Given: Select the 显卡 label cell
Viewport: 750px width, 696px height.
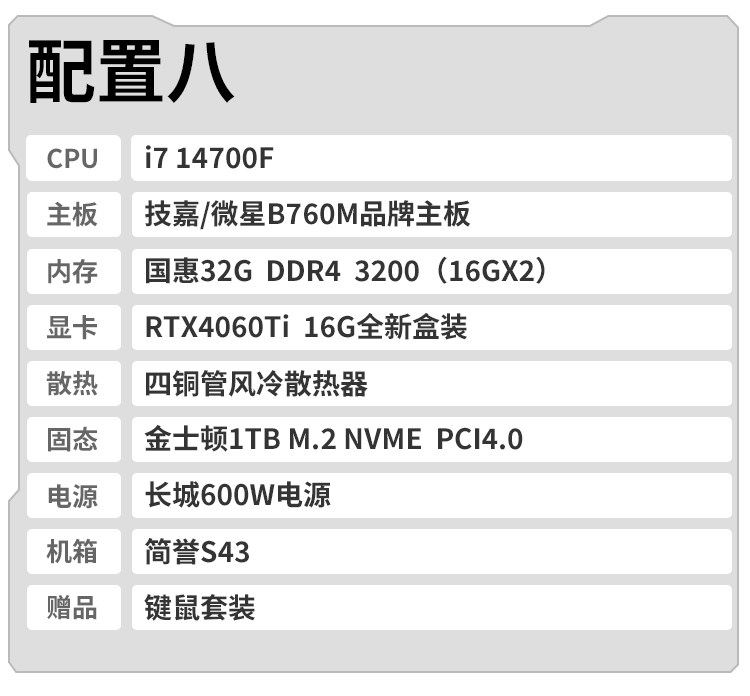Looking at the screenshot, I should point(73,327).
